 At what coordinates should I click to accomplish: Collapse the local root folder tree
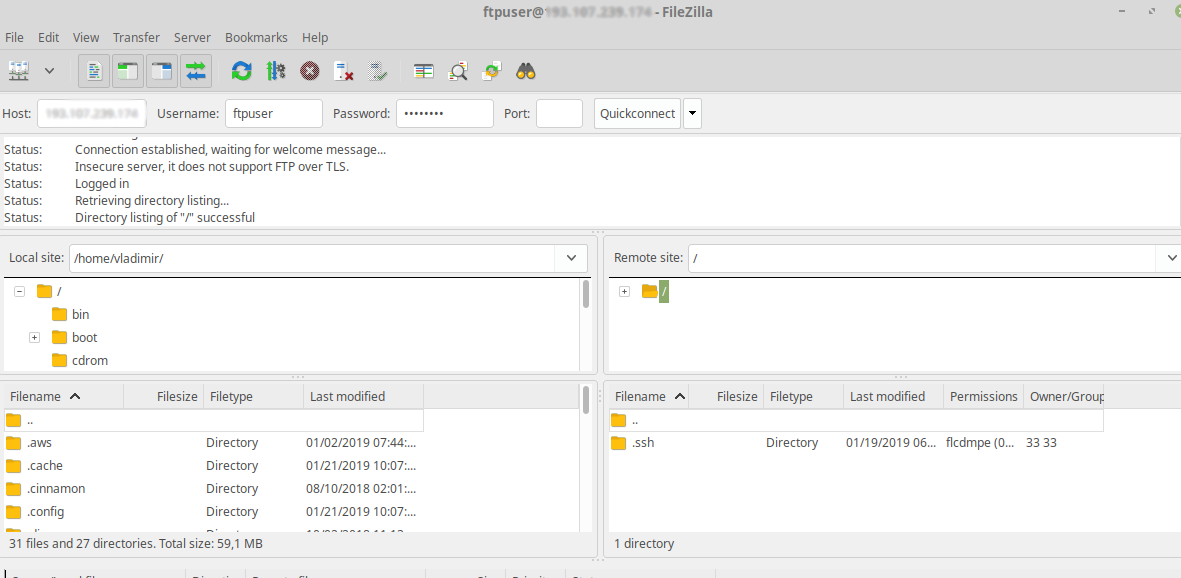[20, 291]
